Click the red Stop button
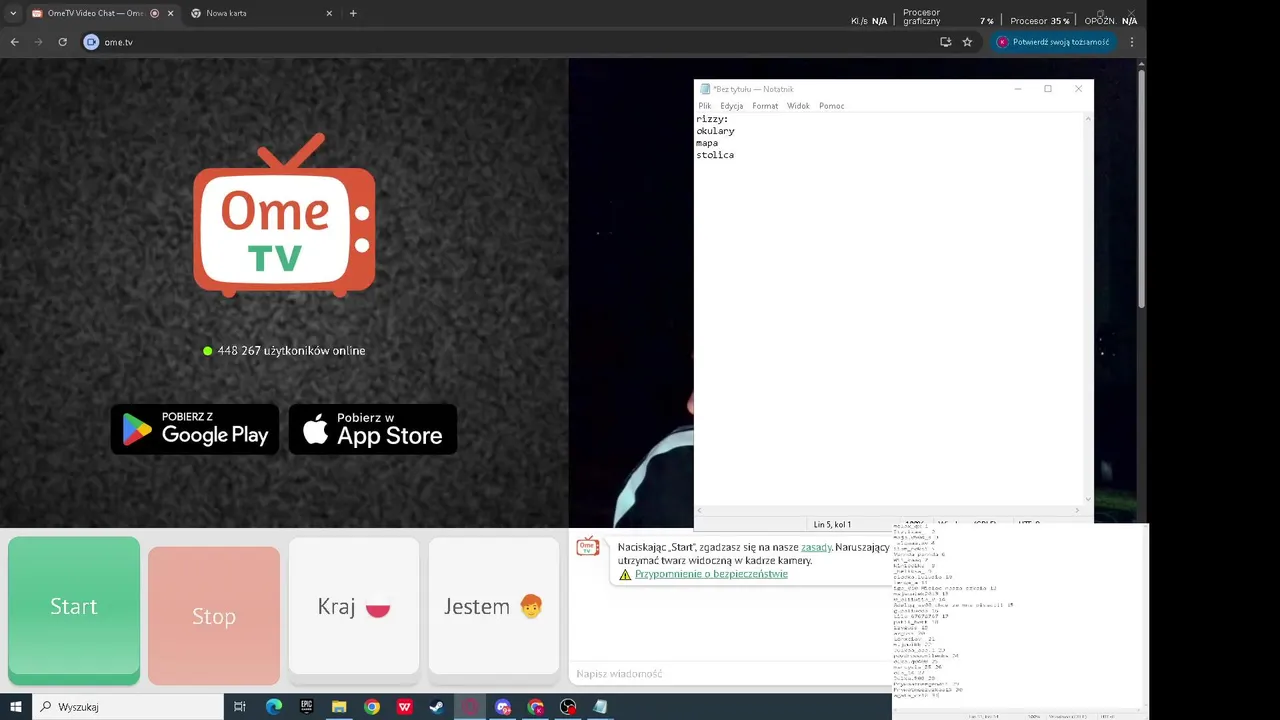The width and height of the screenshot is (1280, 720). pos(214,616)
